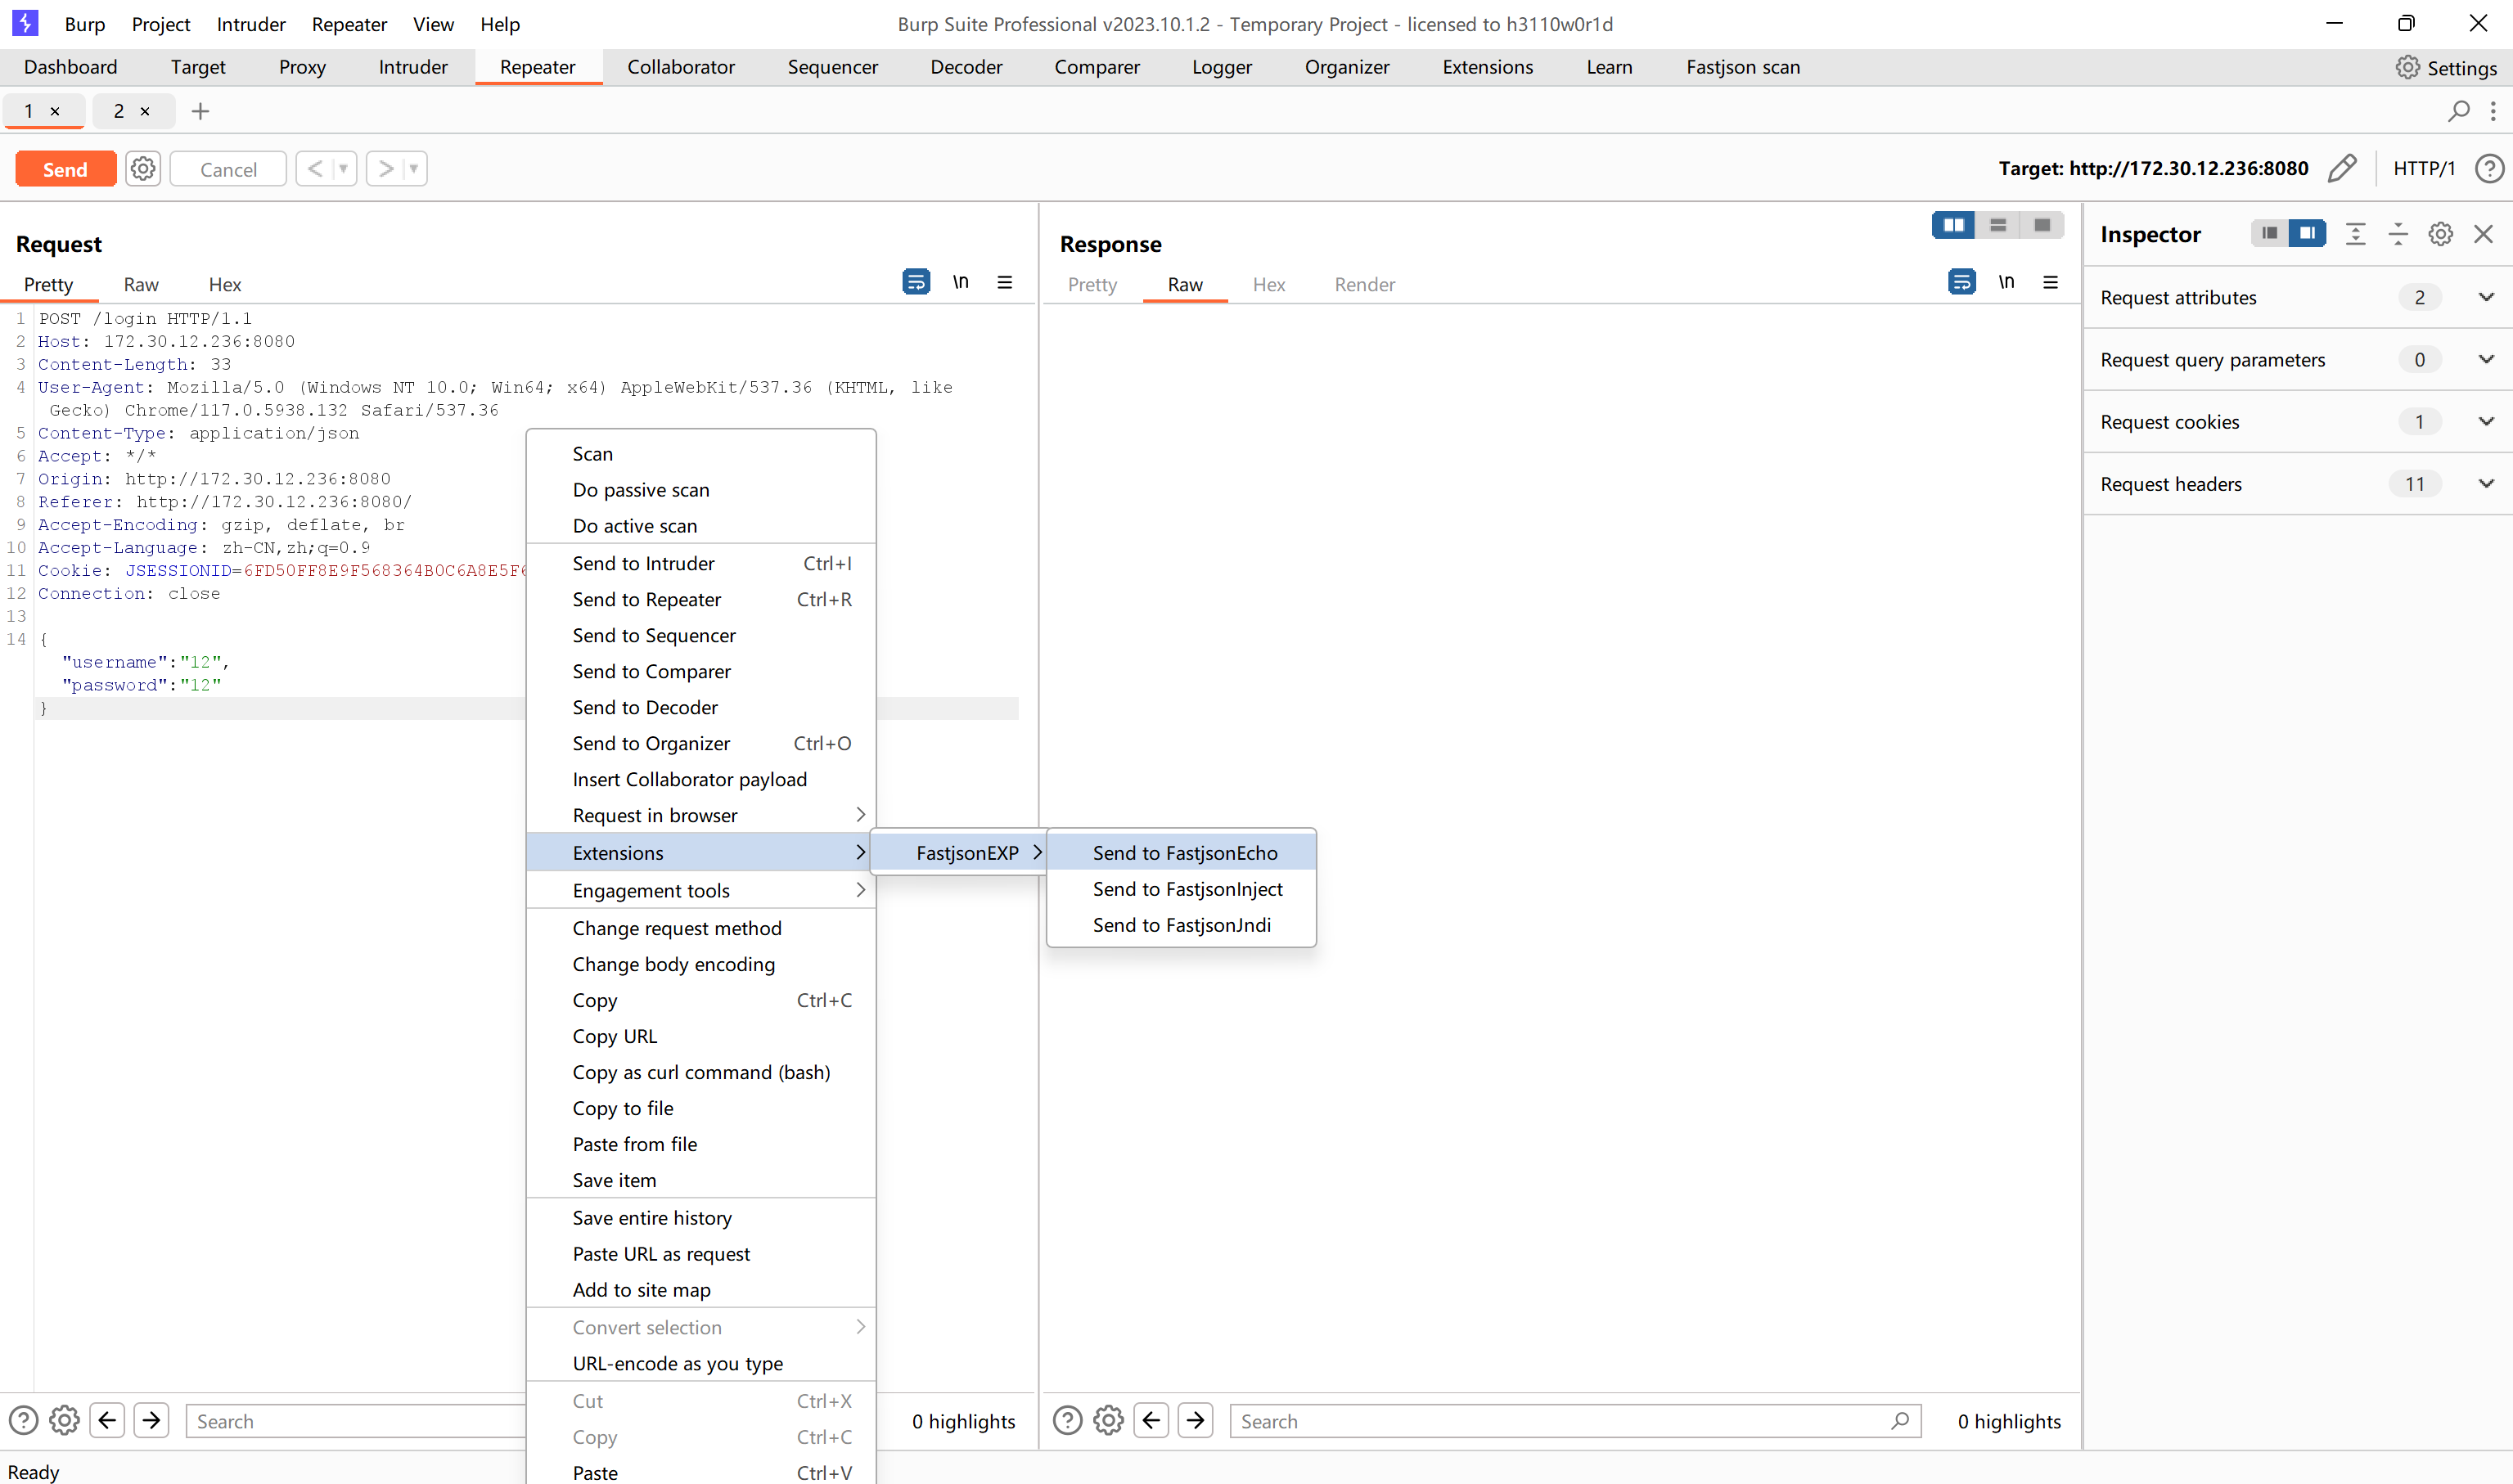The width and height of the screenshot is (2513, 1484).
Task: Click the orange Send button
Action: pyautogui.click(x=65, y=169)
